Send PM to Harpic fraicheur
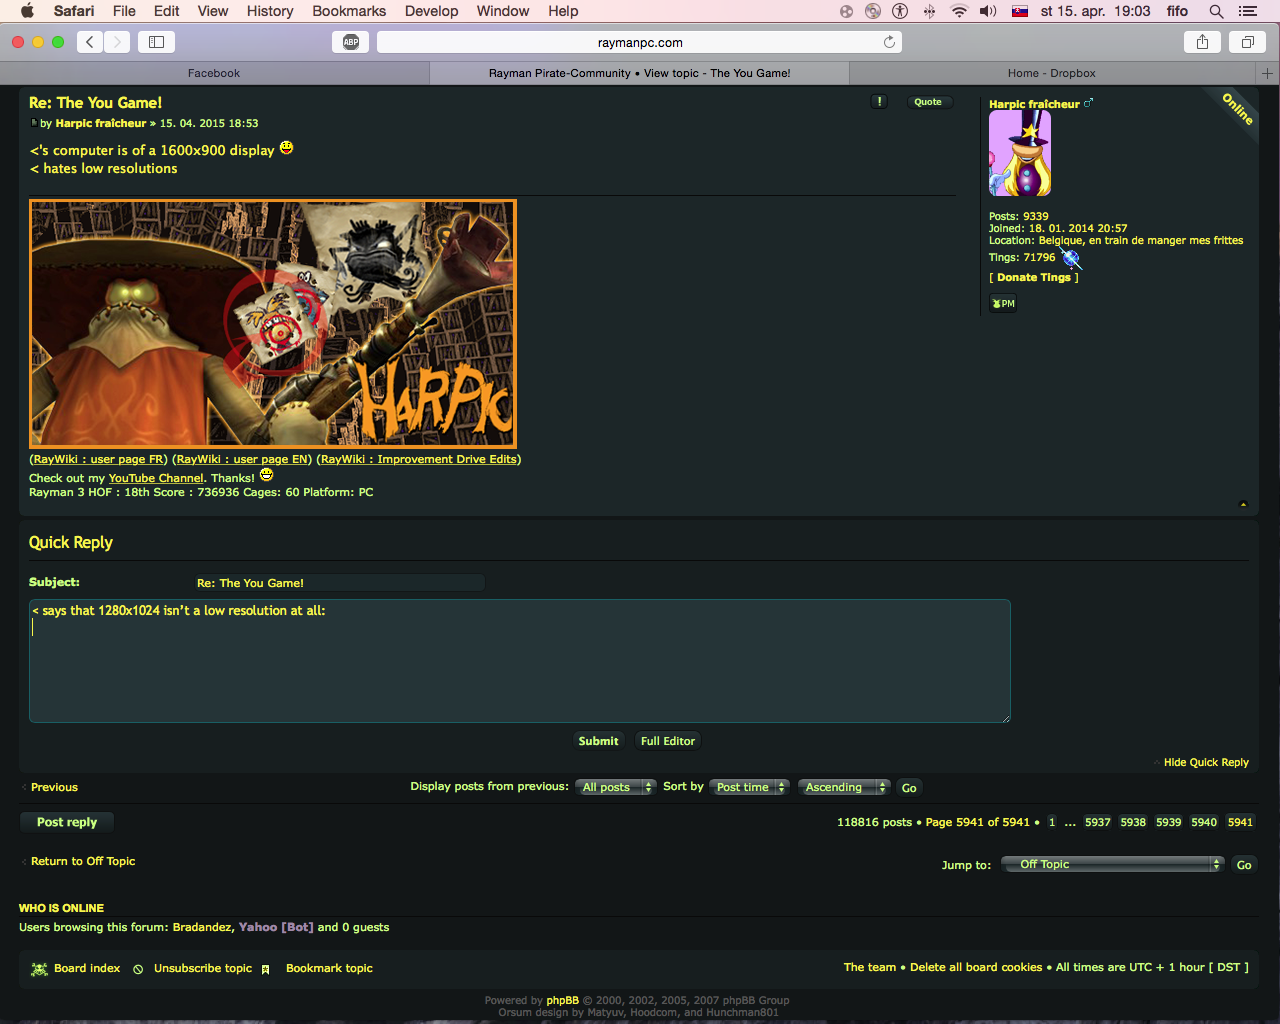Image resolution: width=1280 pixels, height=1024 pixels. click(1003, 304)
